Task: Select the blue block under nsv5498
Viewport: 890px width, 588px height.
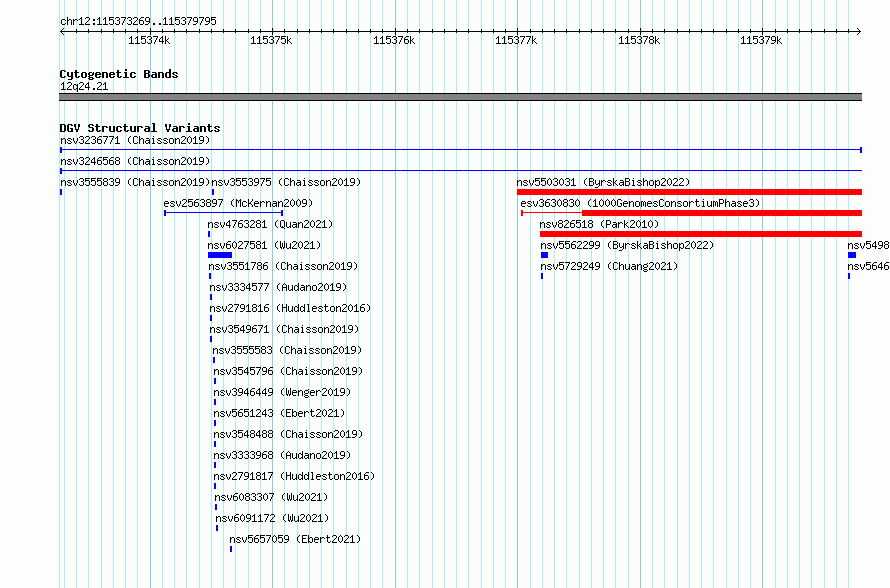Action: pos(852,255)
